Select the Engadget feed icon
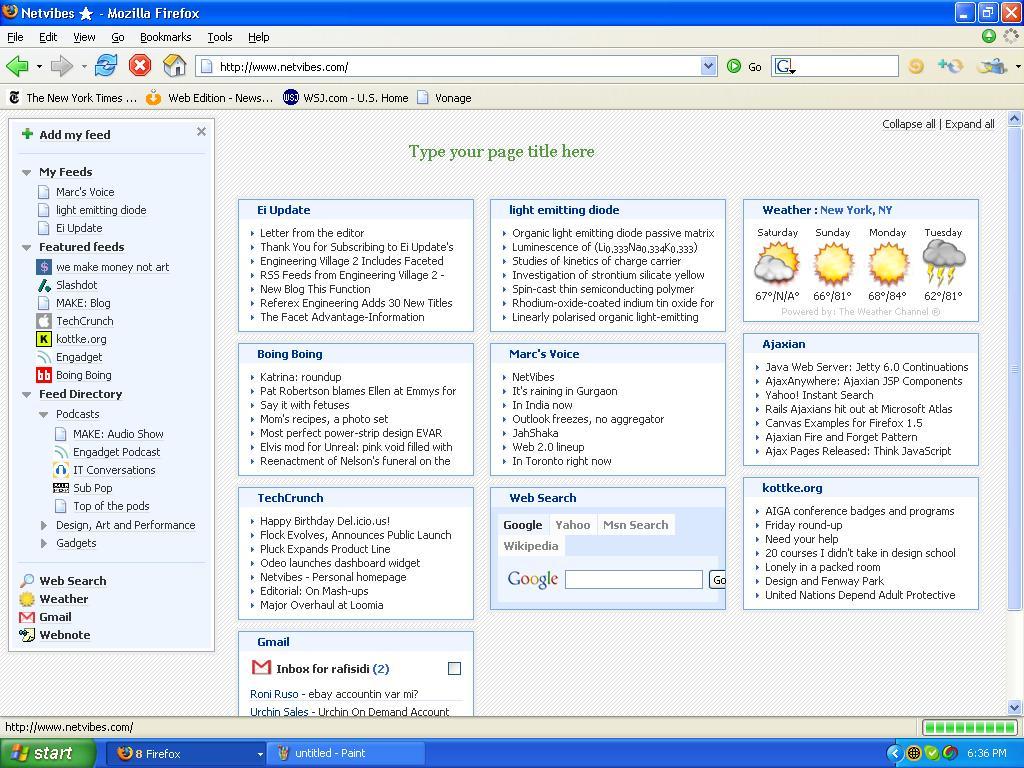 44,357
